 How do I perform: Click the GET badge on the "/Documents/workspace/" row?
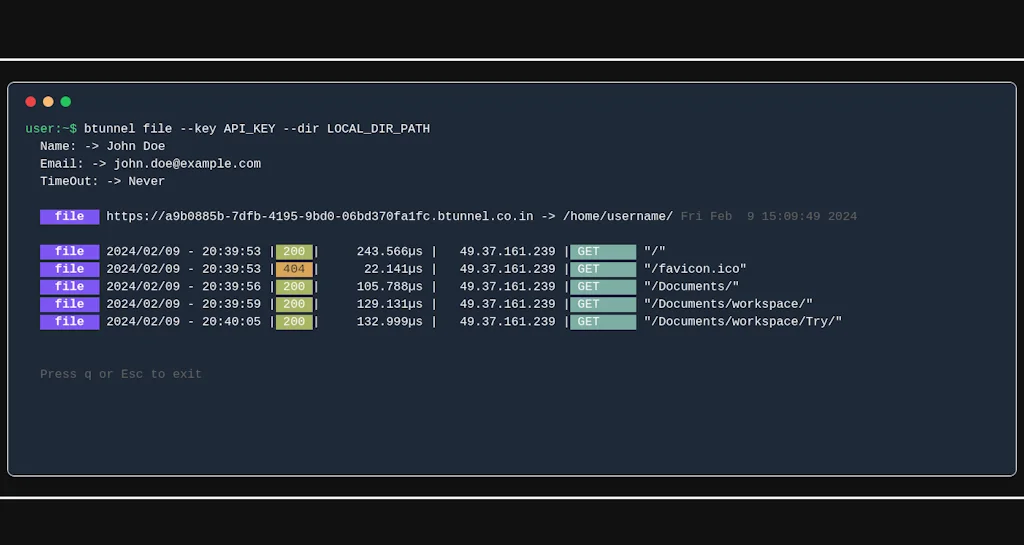point(602,304)
